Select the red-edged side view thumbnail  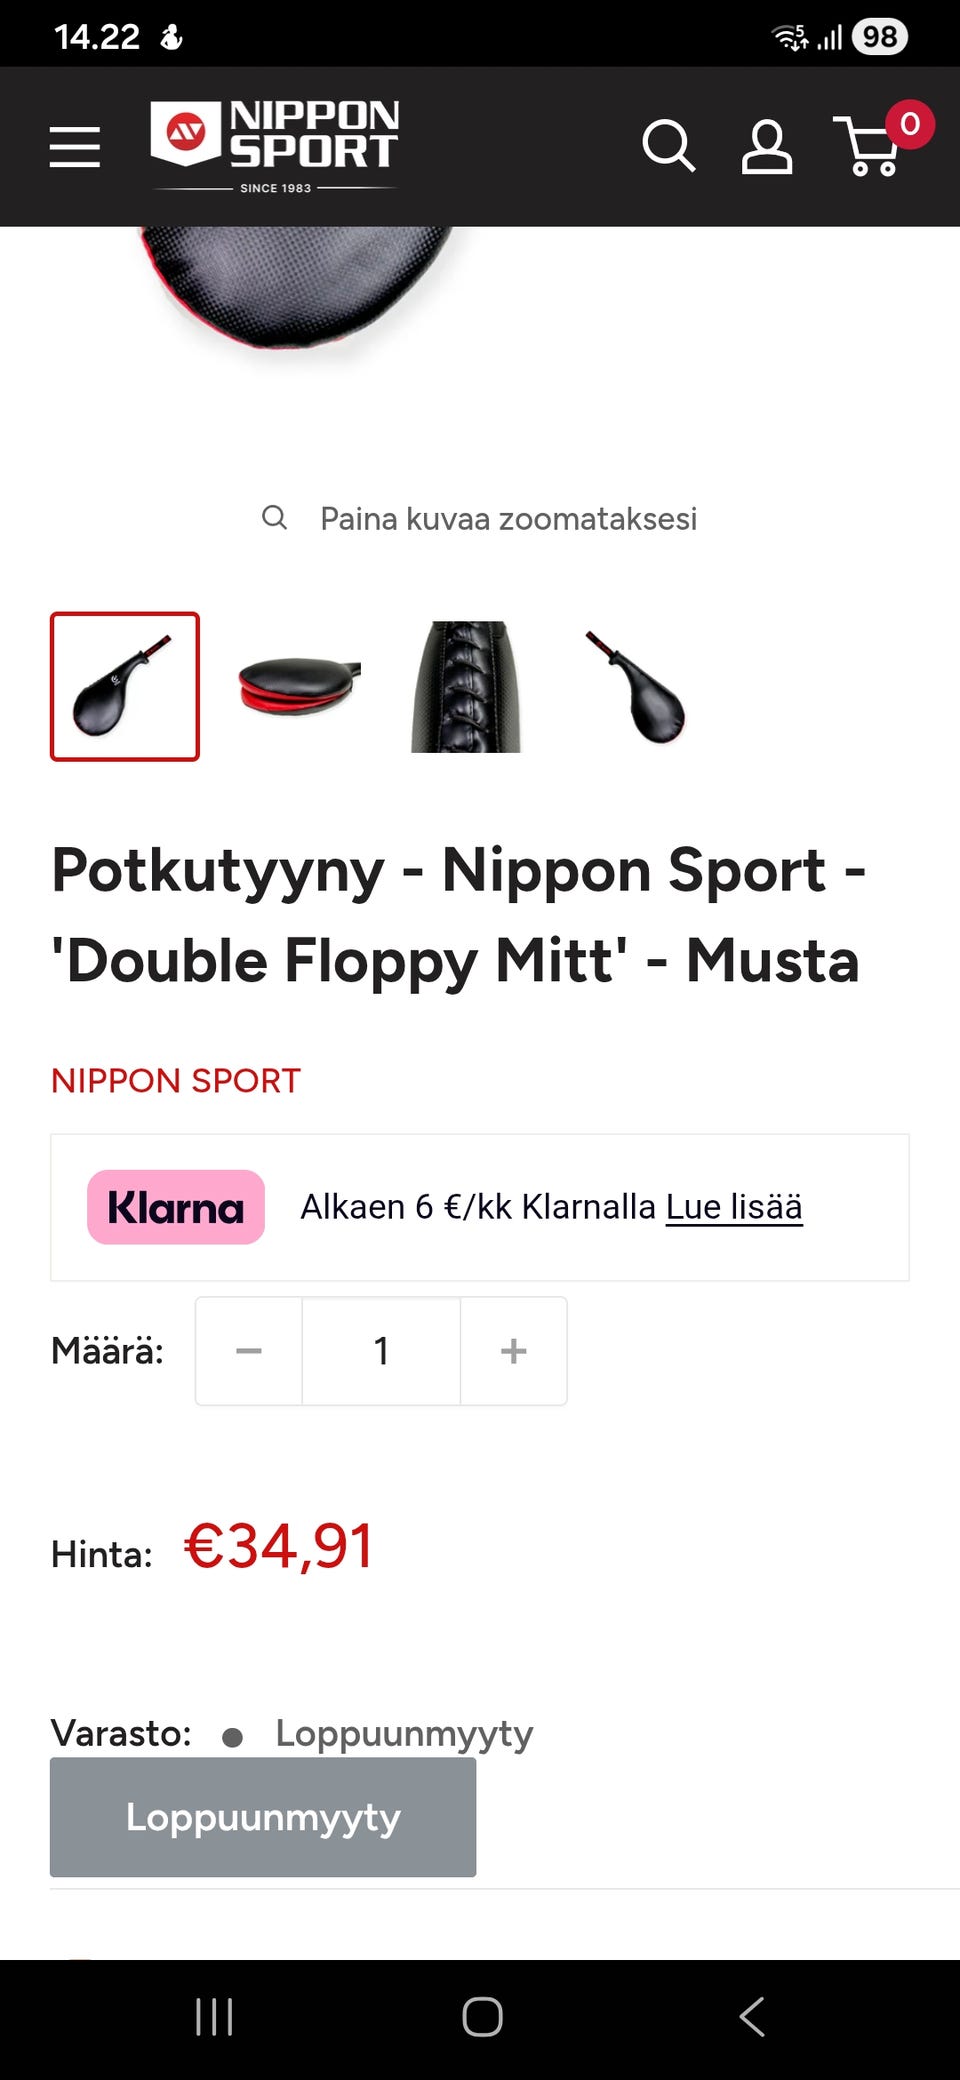[x=298, y=686]
